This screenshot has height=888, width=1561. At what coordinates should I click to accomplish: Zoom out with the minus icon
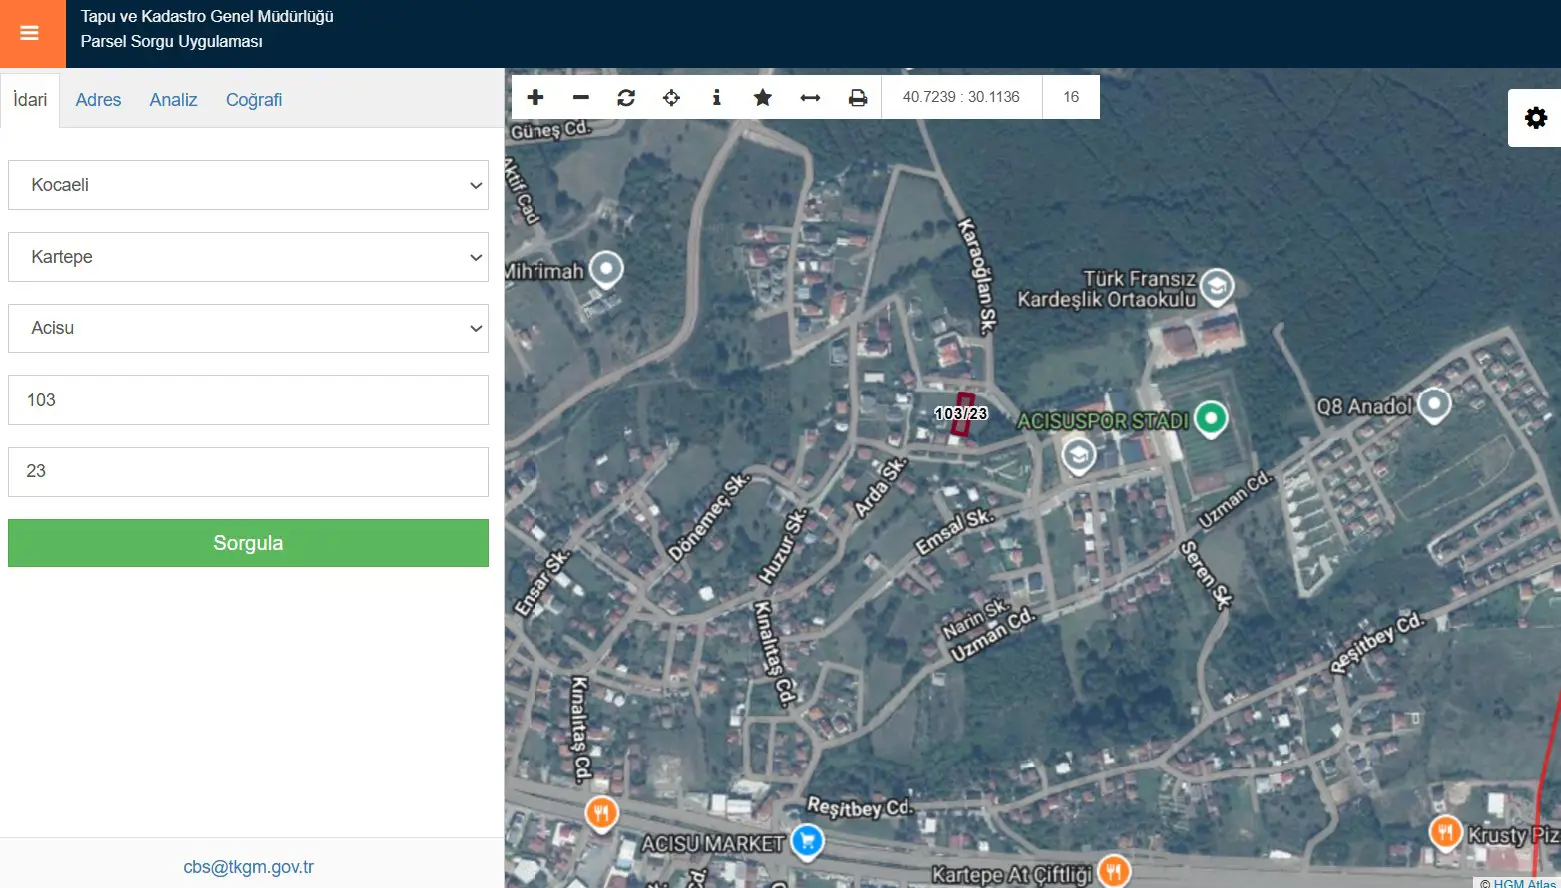tap(581, 97)
